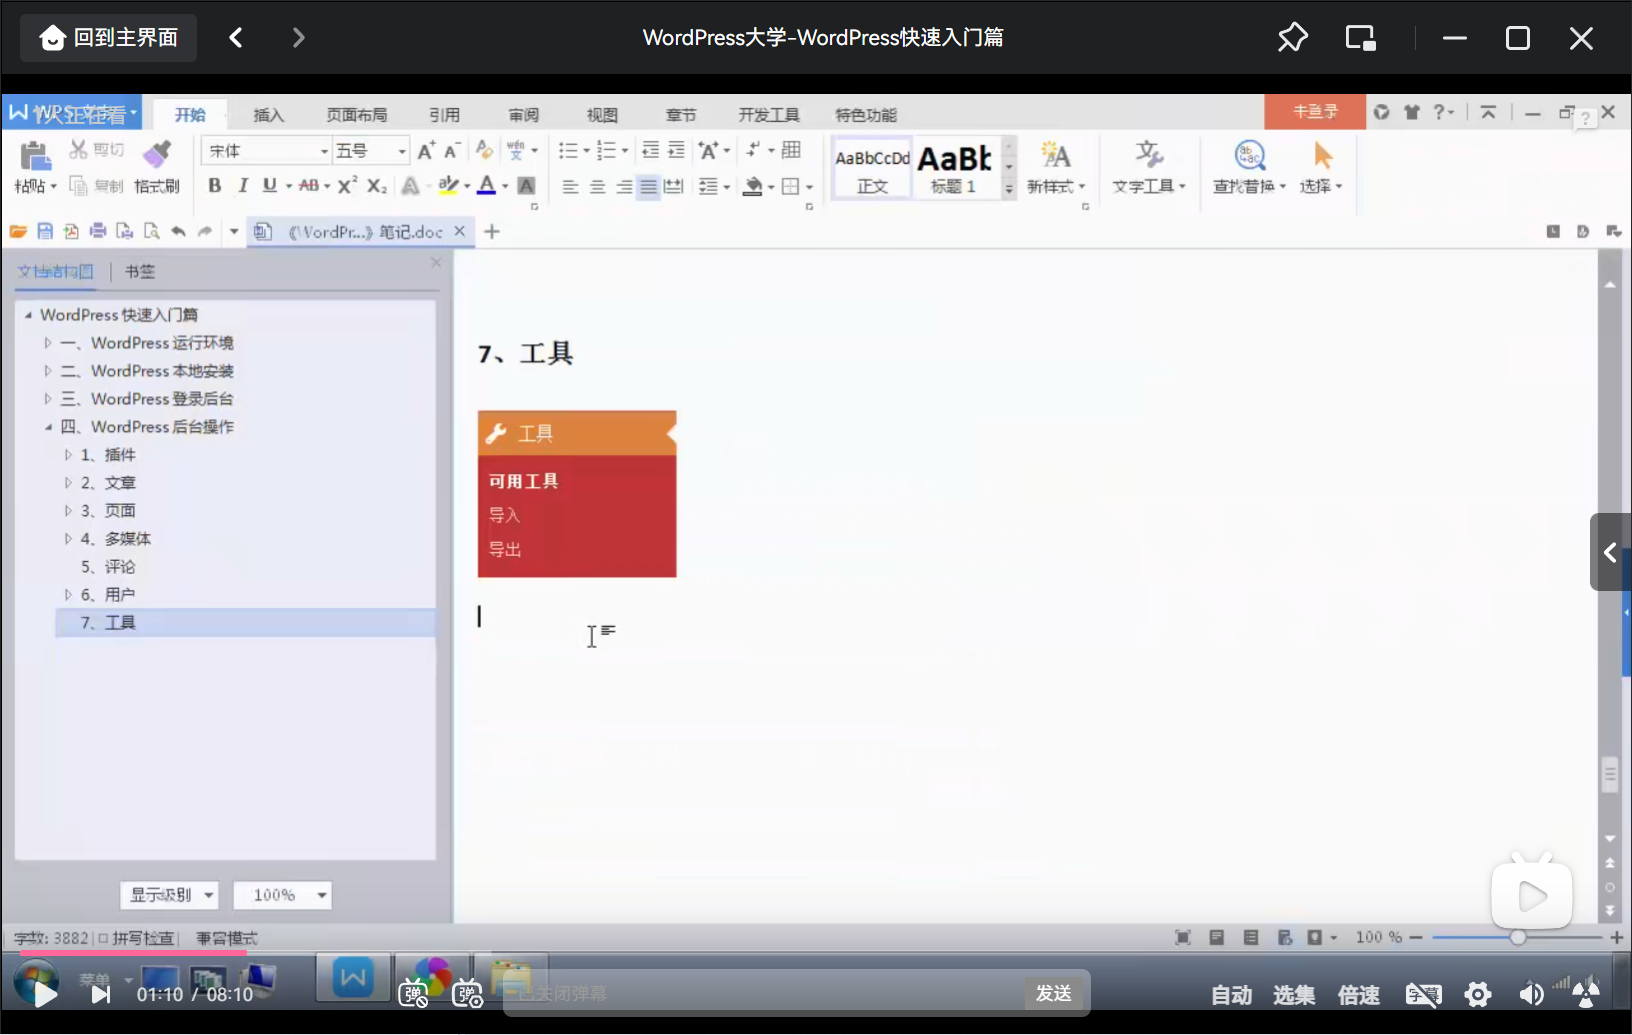Switch to mini picture-in-picture window icon
Screen dimensions: 1632x1035
click(x=1360, y=38)
